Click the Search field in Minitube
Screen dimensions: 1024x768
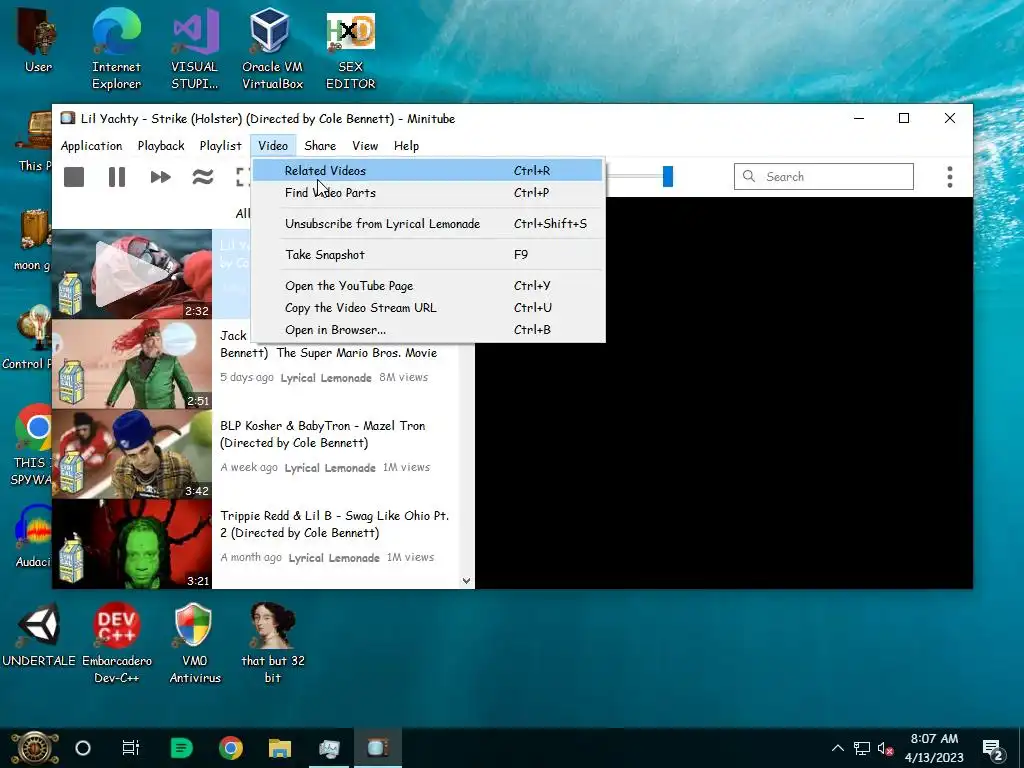(824, 176)
